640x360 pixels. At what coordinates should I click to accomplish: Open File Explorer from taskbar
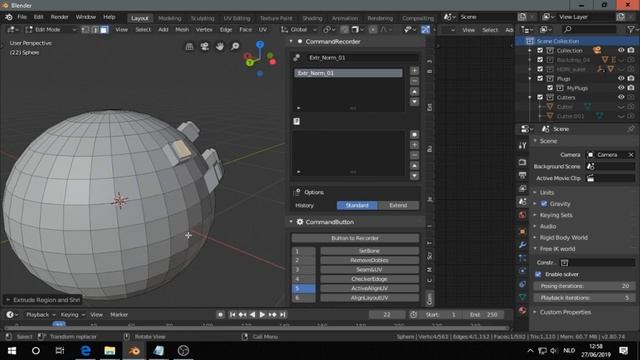pyautogui.click(x=109, y=351)
